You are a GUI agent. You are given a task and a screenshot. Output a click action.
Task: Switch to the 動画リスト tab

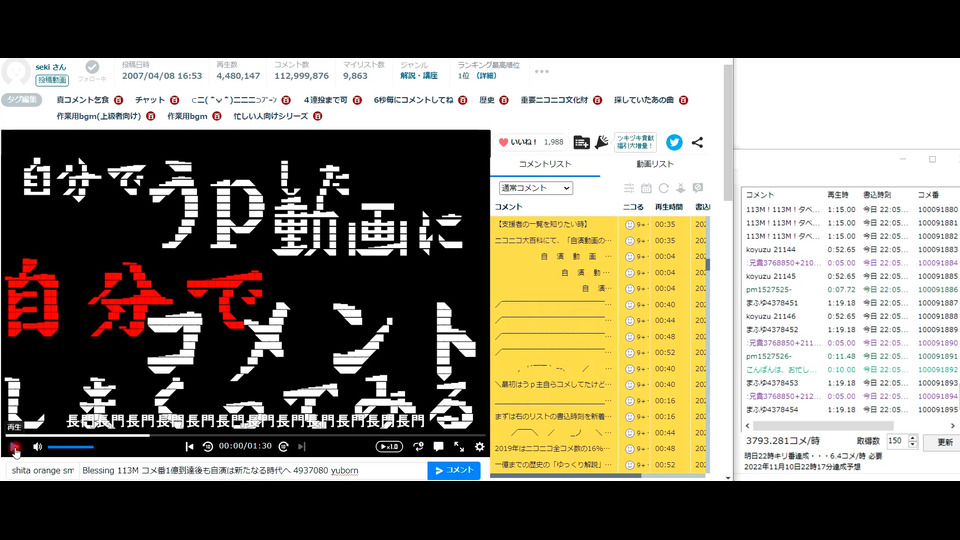pos(654,164)
